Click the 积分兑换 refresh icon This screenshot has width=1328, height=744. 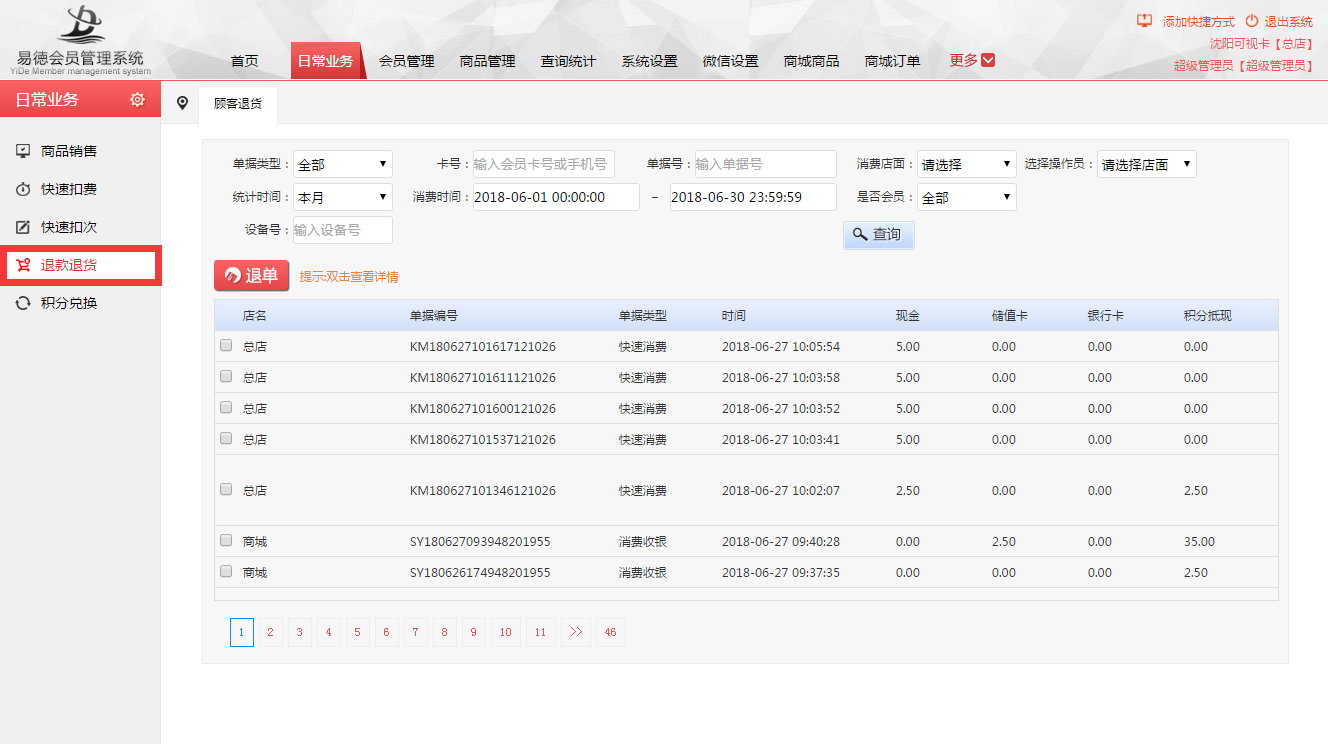(x=23, y=303)
